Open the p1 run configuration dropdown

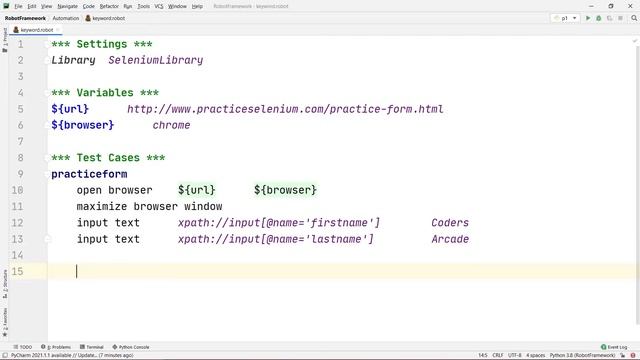pyautogui.click(x=565, y=18)
